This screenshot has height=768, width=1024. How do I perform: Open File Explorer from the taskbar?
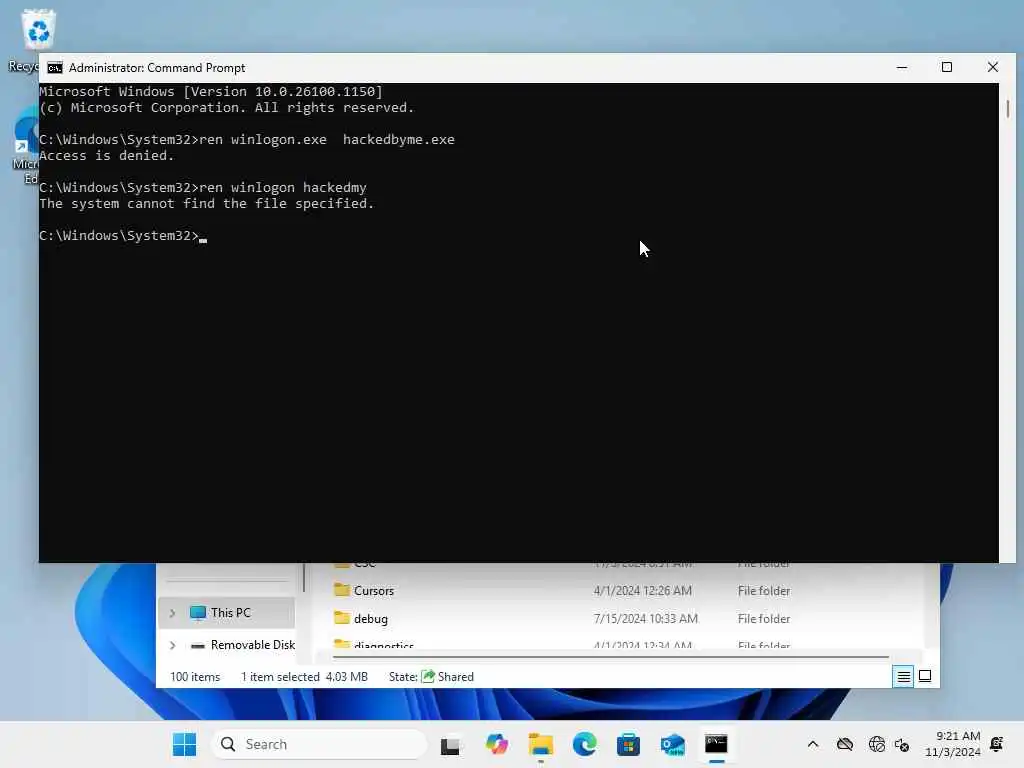coord(541,744)
